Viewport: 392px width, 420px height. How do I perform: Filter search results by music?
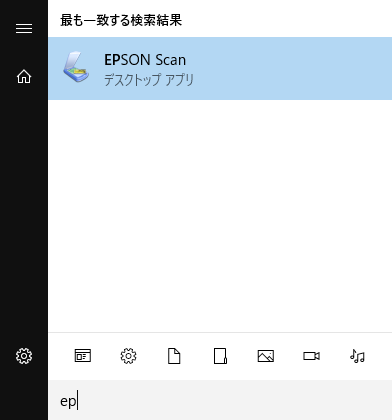(x=357, y=356)
